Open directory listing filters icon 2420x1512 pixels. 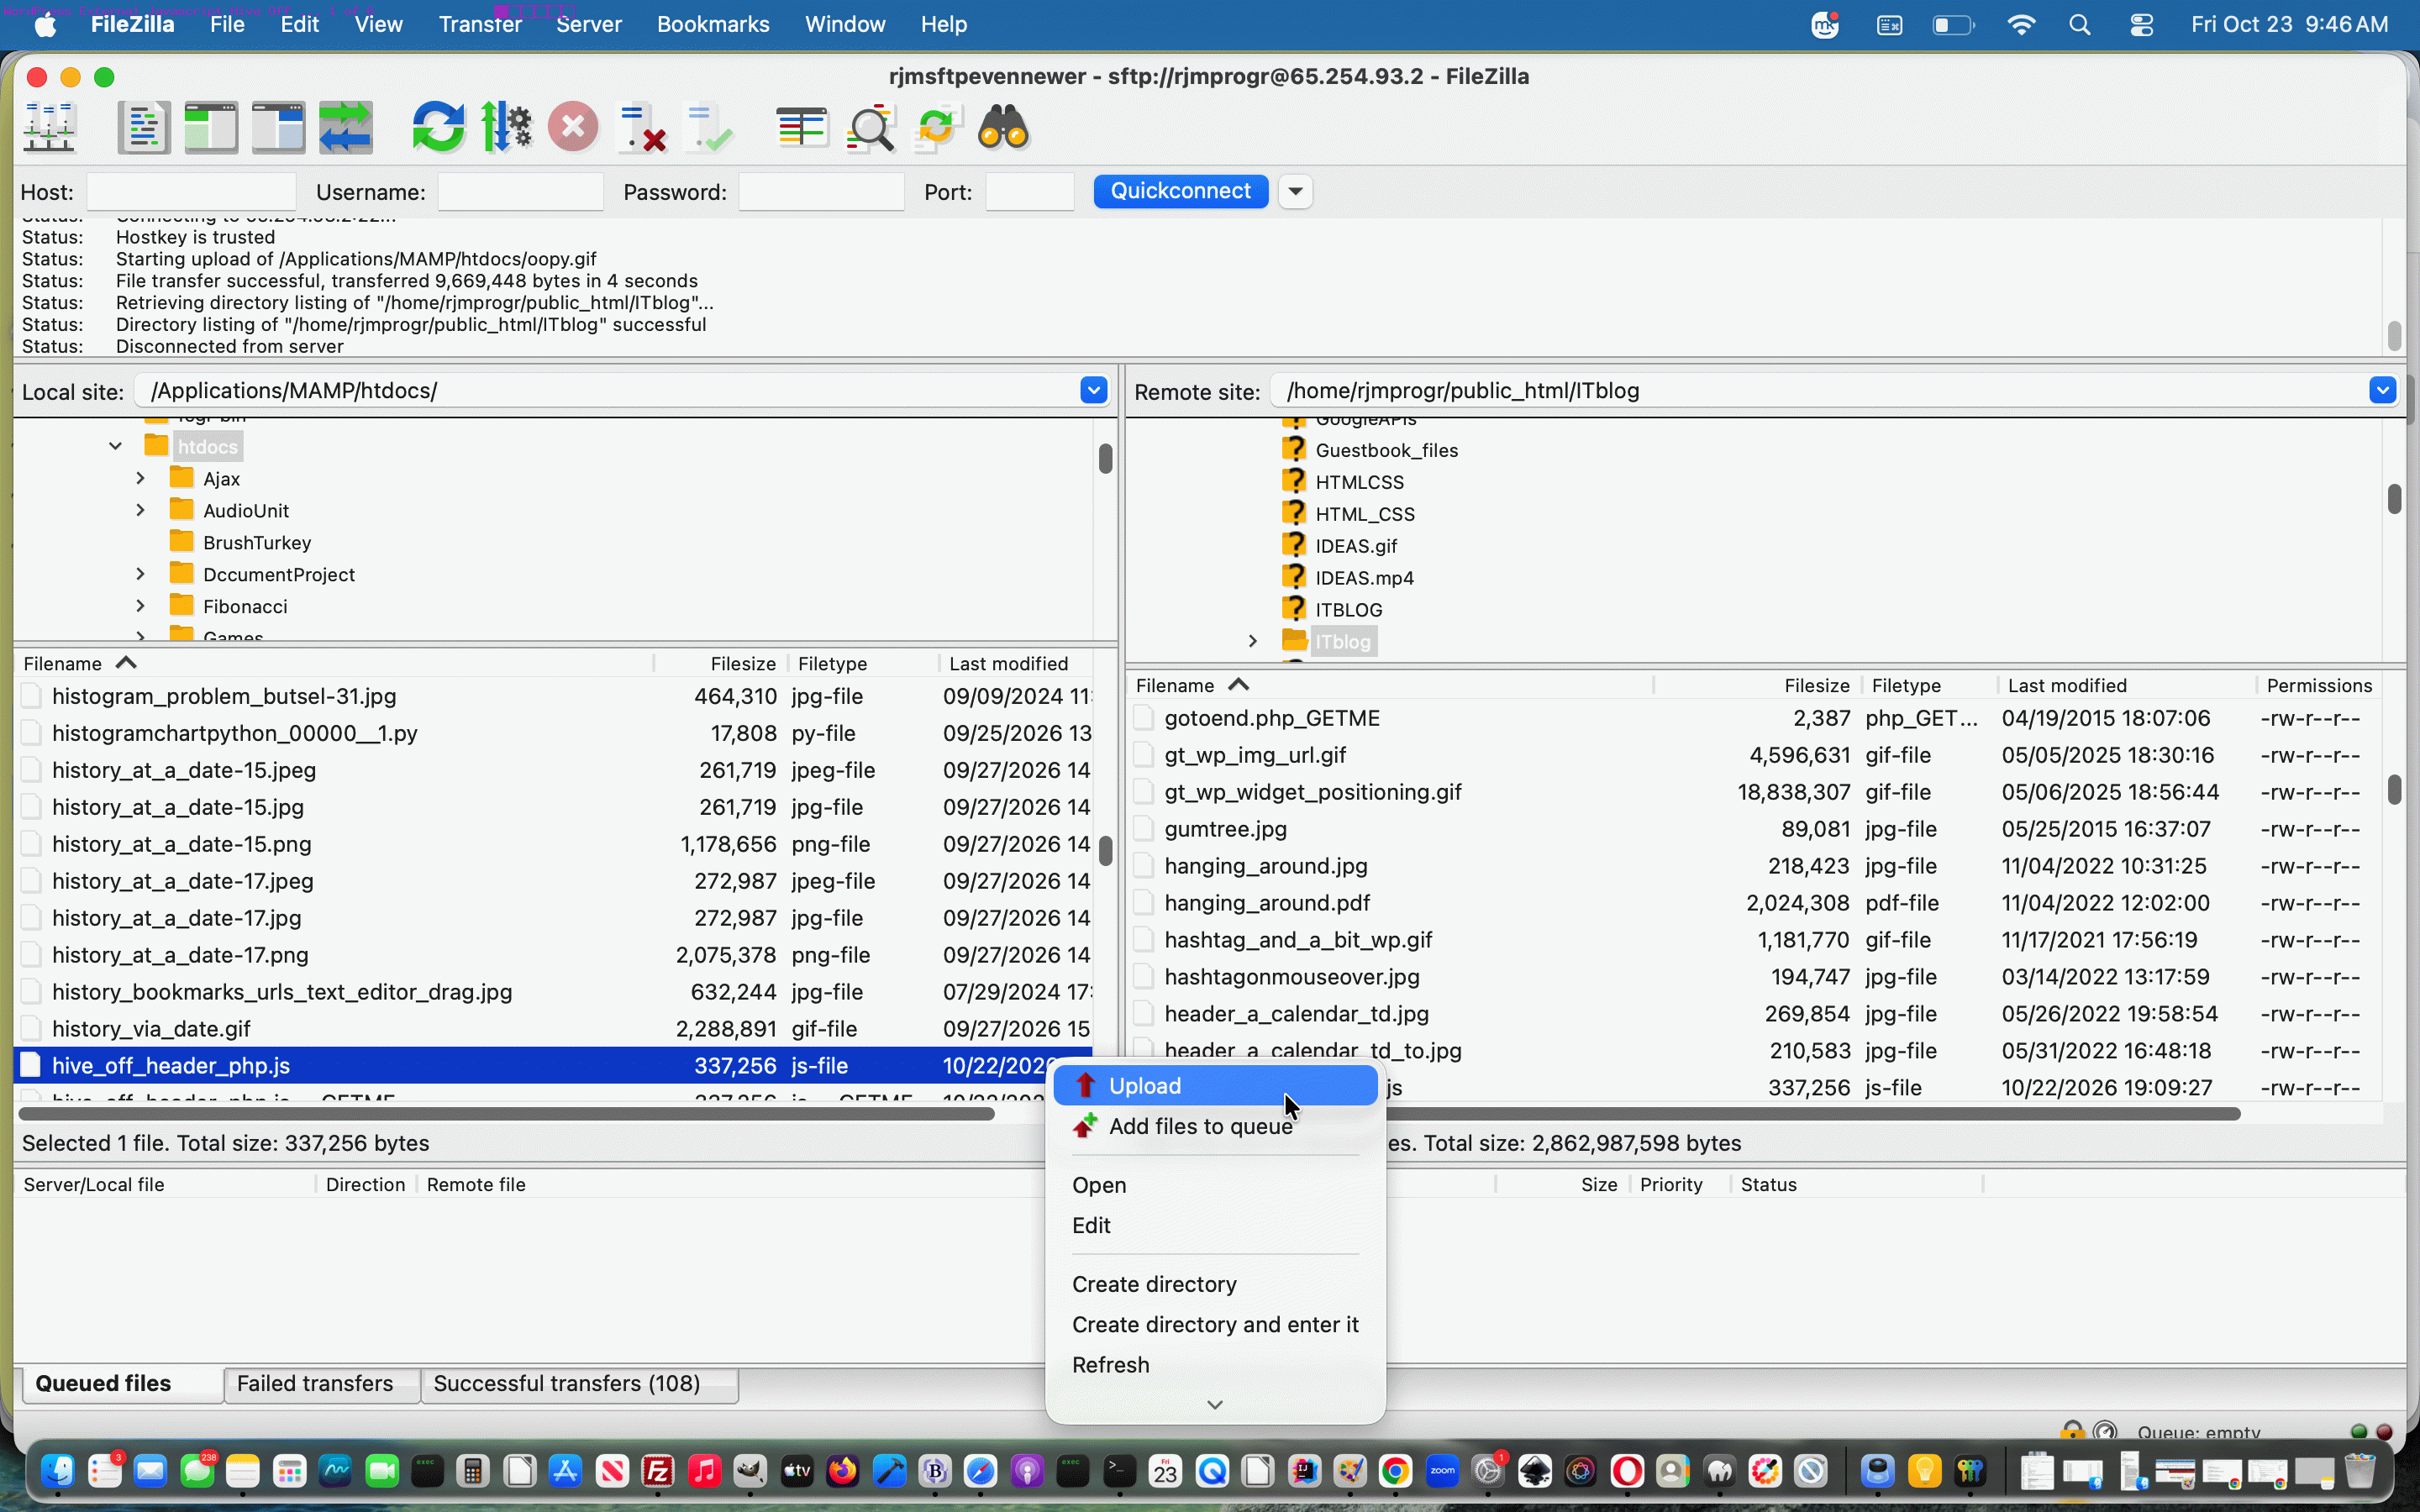[x=802, y=128]
